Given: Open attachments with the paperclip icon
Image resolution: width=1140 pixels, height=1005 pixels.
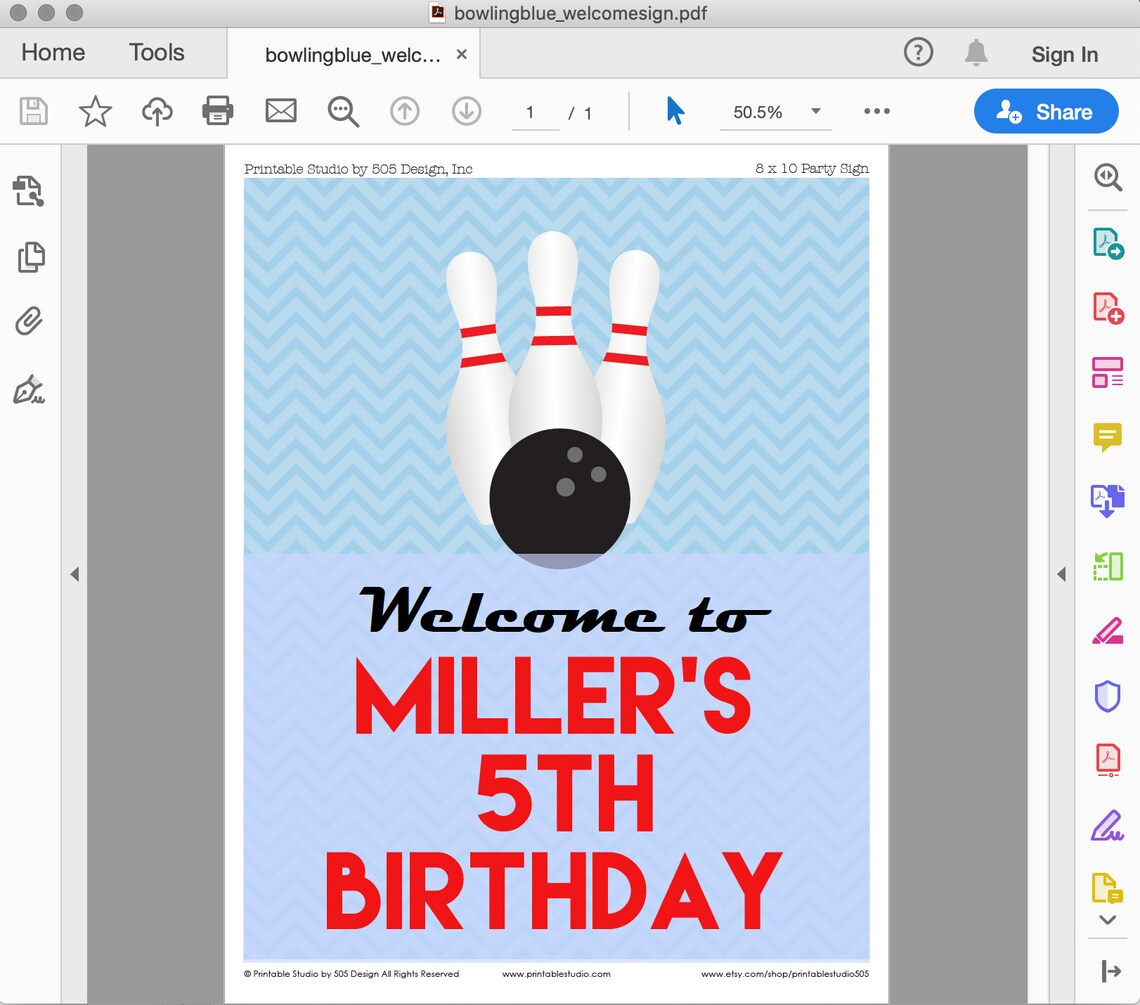Looking at the screenshot, I should [x=29, y=321].
